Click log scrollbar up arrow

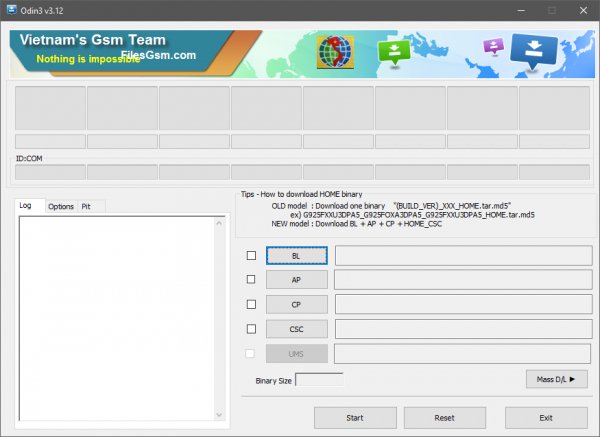point(219,223)
